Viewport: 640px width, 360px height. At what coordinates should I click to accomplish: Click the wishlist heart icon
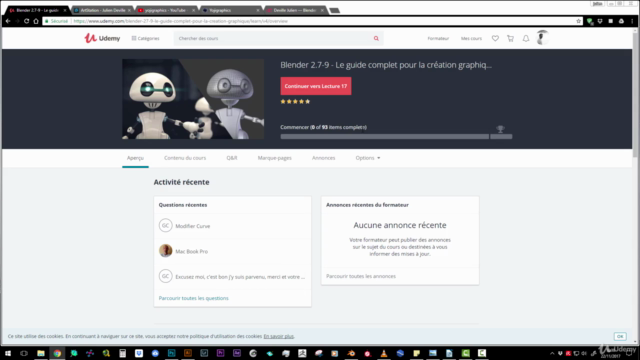tap(495, 38)
